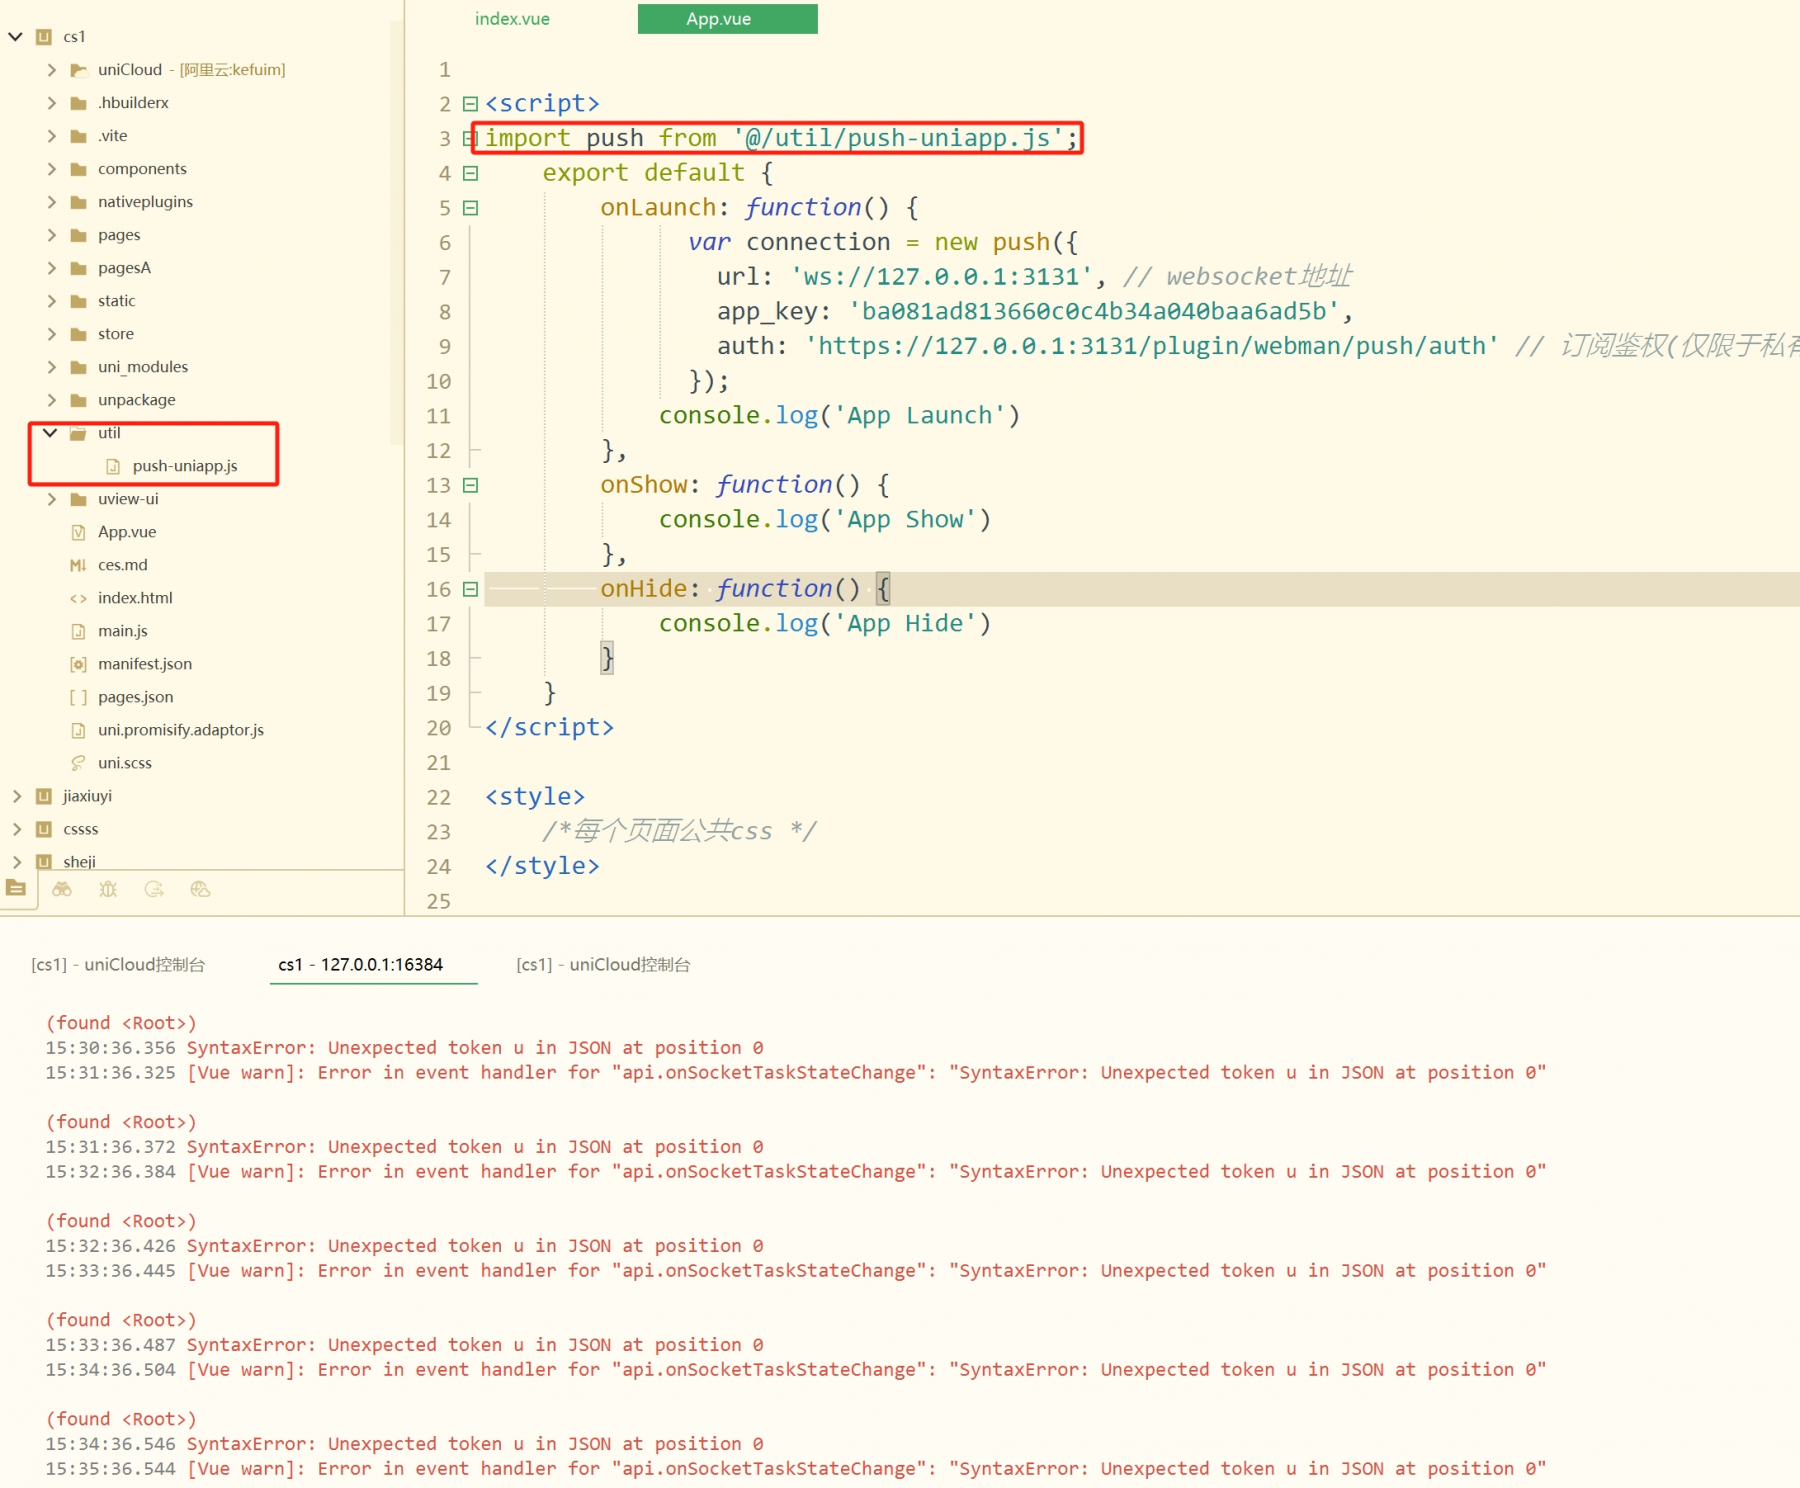Fold export default block at line 4

(470, 173)
